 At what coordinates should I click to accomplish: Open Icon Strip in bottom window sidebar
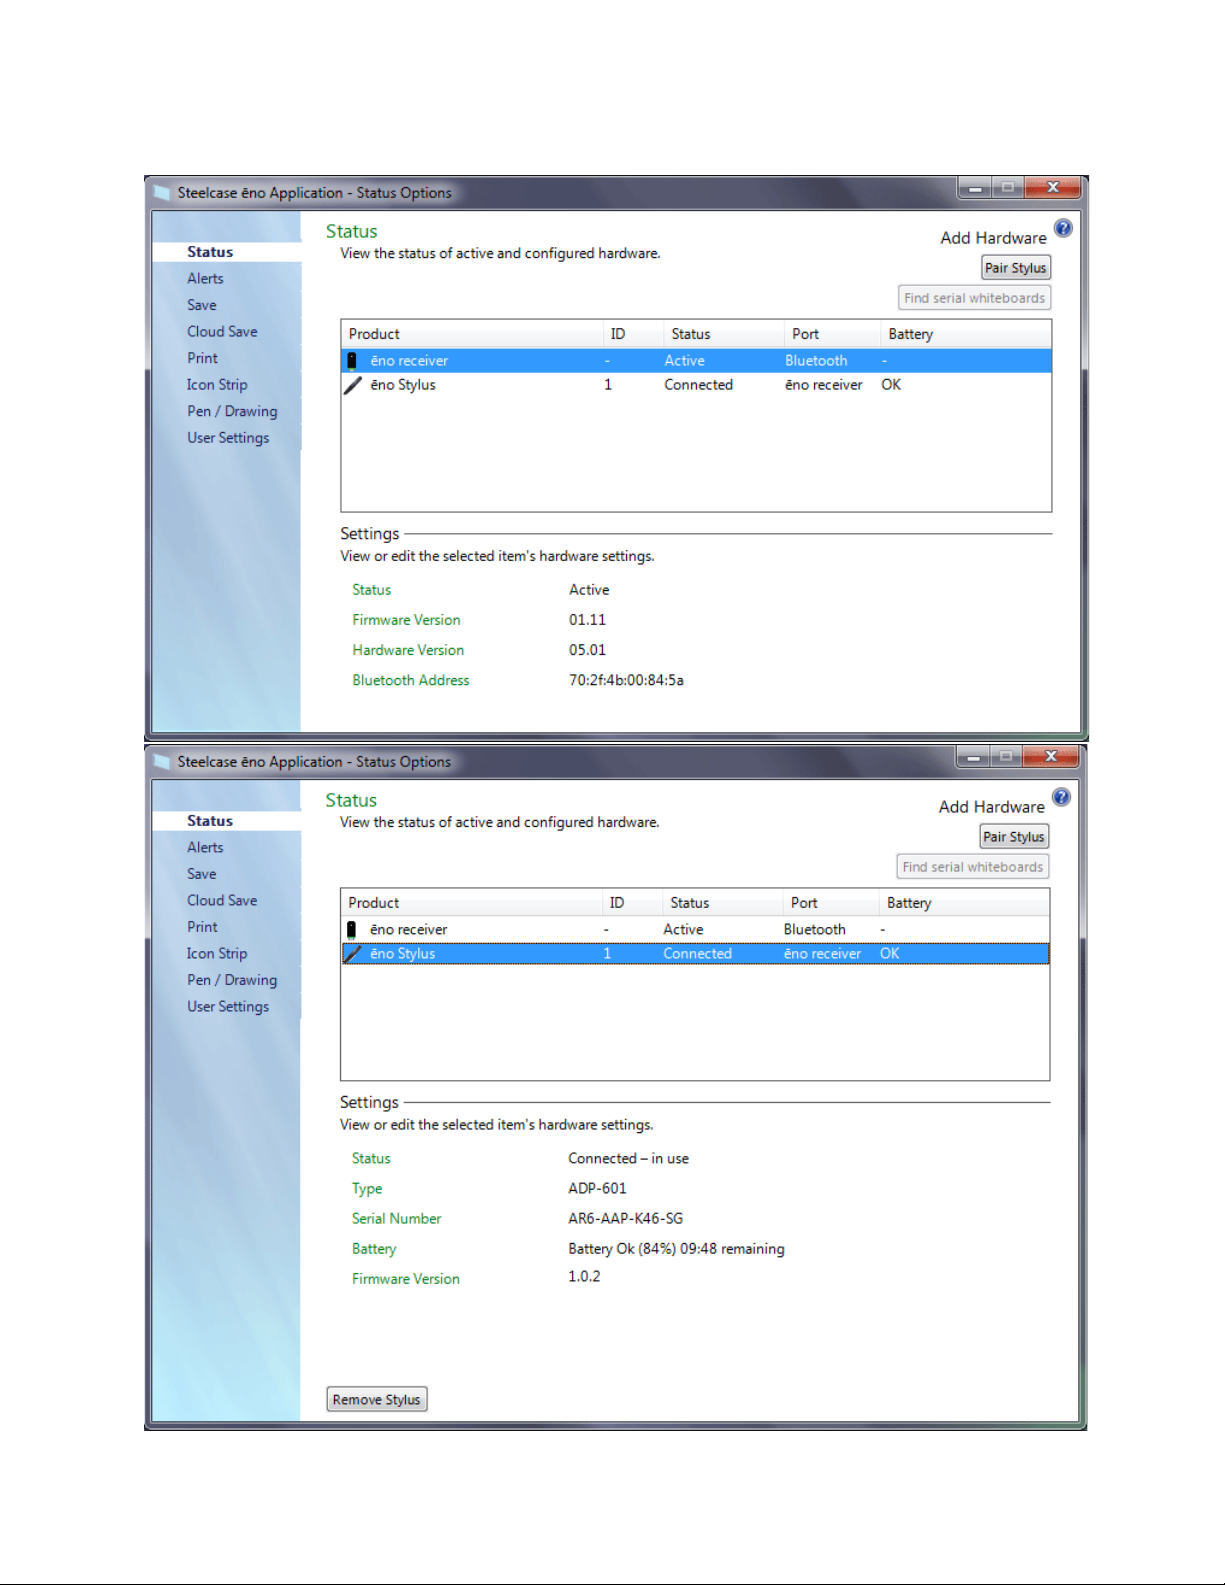coord(217,953)
